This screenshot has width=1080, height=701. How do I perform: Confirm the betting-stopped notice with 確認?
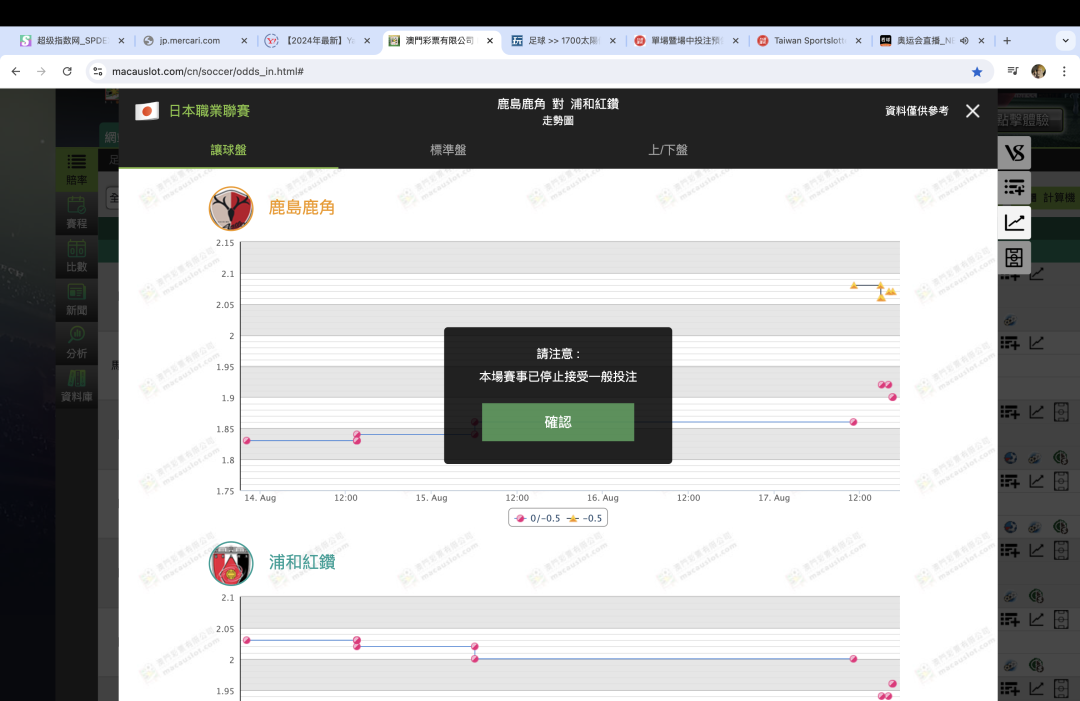click(x=557, y=422)
